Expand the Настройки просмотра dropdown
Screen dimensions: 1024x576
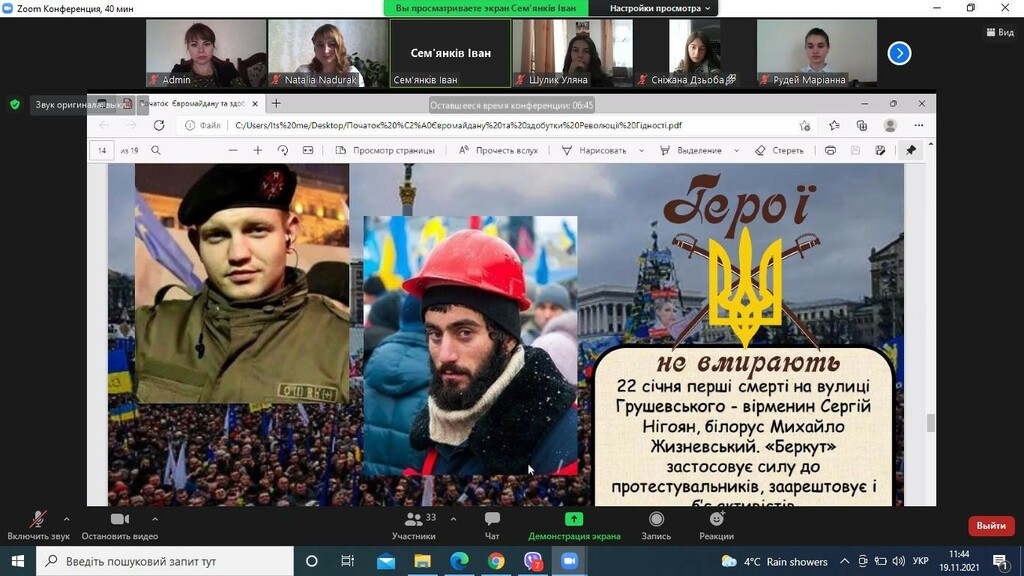pos(660,8)
